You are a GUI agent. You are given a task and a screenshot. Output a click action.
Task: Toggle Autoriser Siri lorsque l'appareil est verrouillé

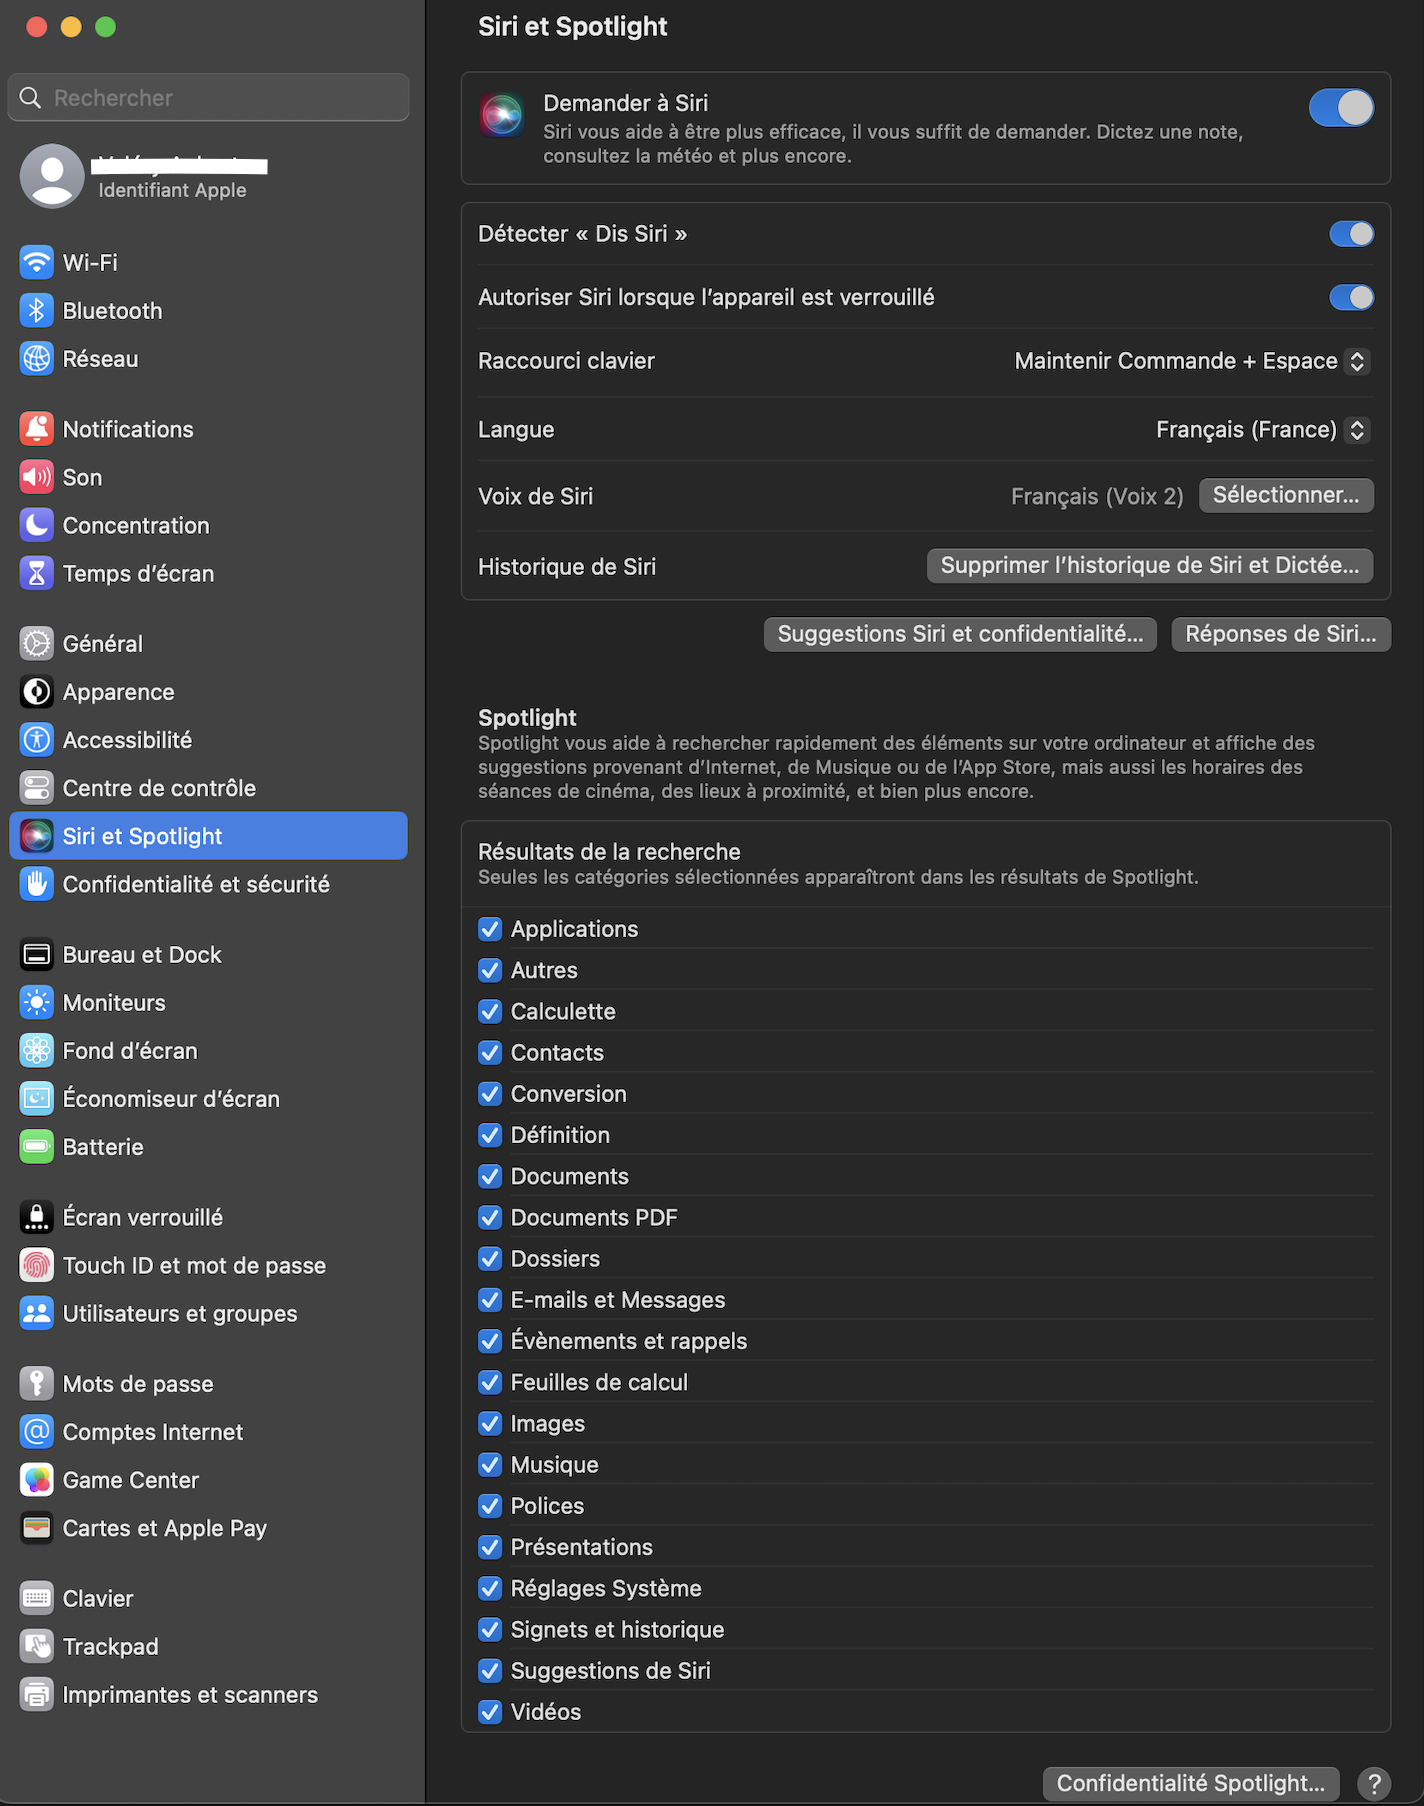(x=1351, y=297)
